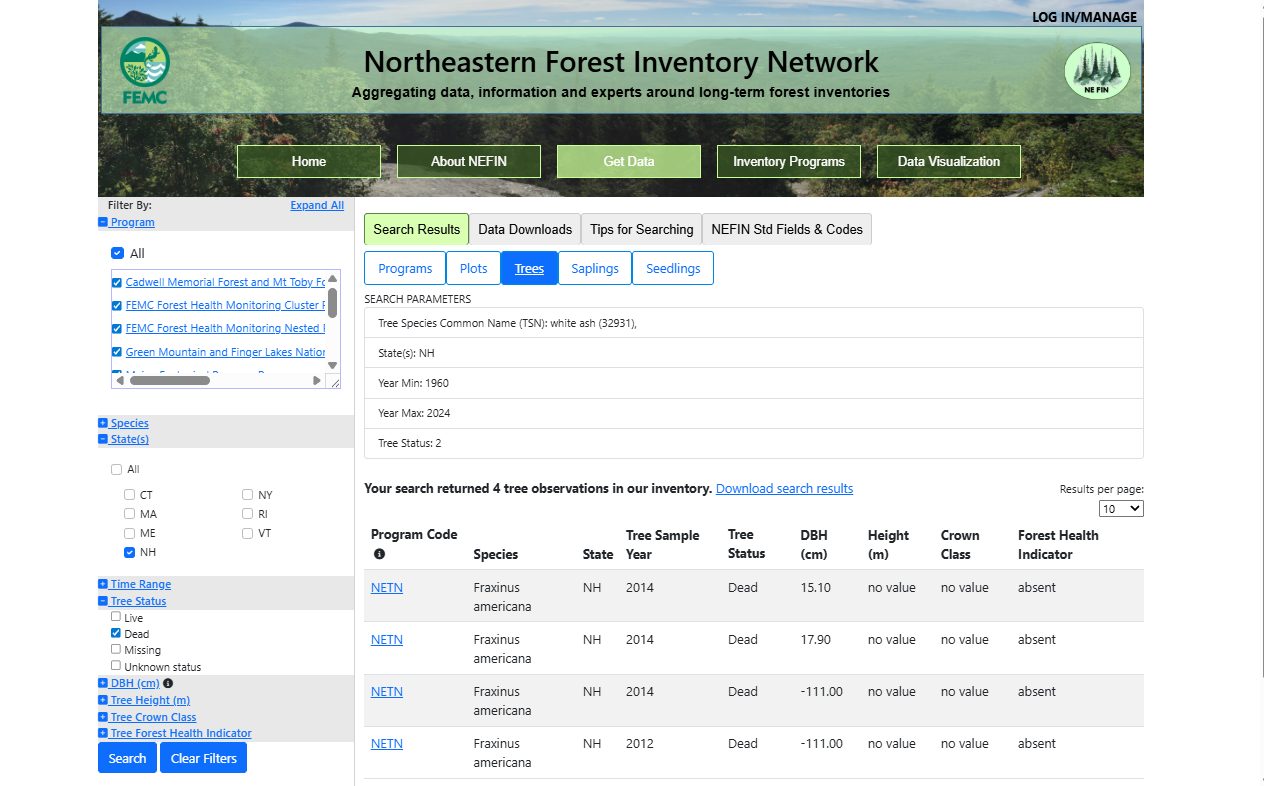Uncheck the Dead tree status checkbox
The width and height of the screenshot is (1264, 786).
click(x=115, y=633)
